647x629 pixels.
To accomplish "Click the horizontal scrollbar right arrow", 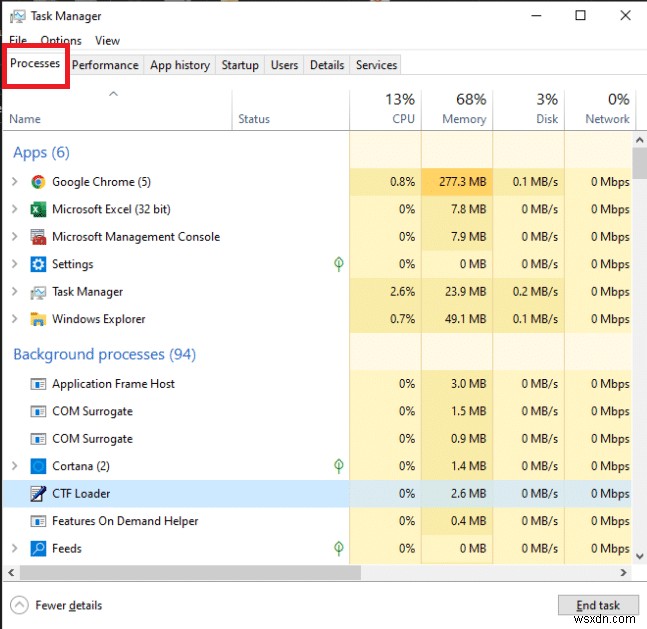I will point(623,573).
